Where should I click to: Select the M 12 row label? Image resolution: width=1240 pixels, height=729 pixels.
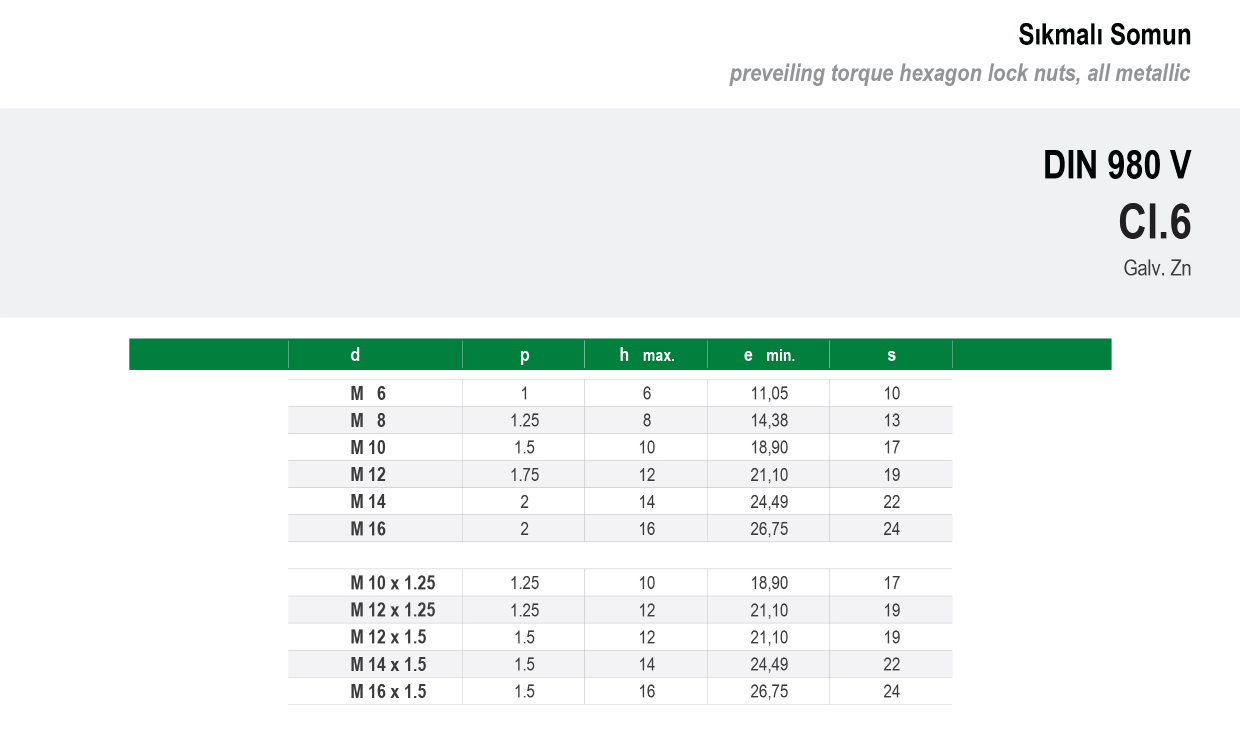click(x=368, y=475)
